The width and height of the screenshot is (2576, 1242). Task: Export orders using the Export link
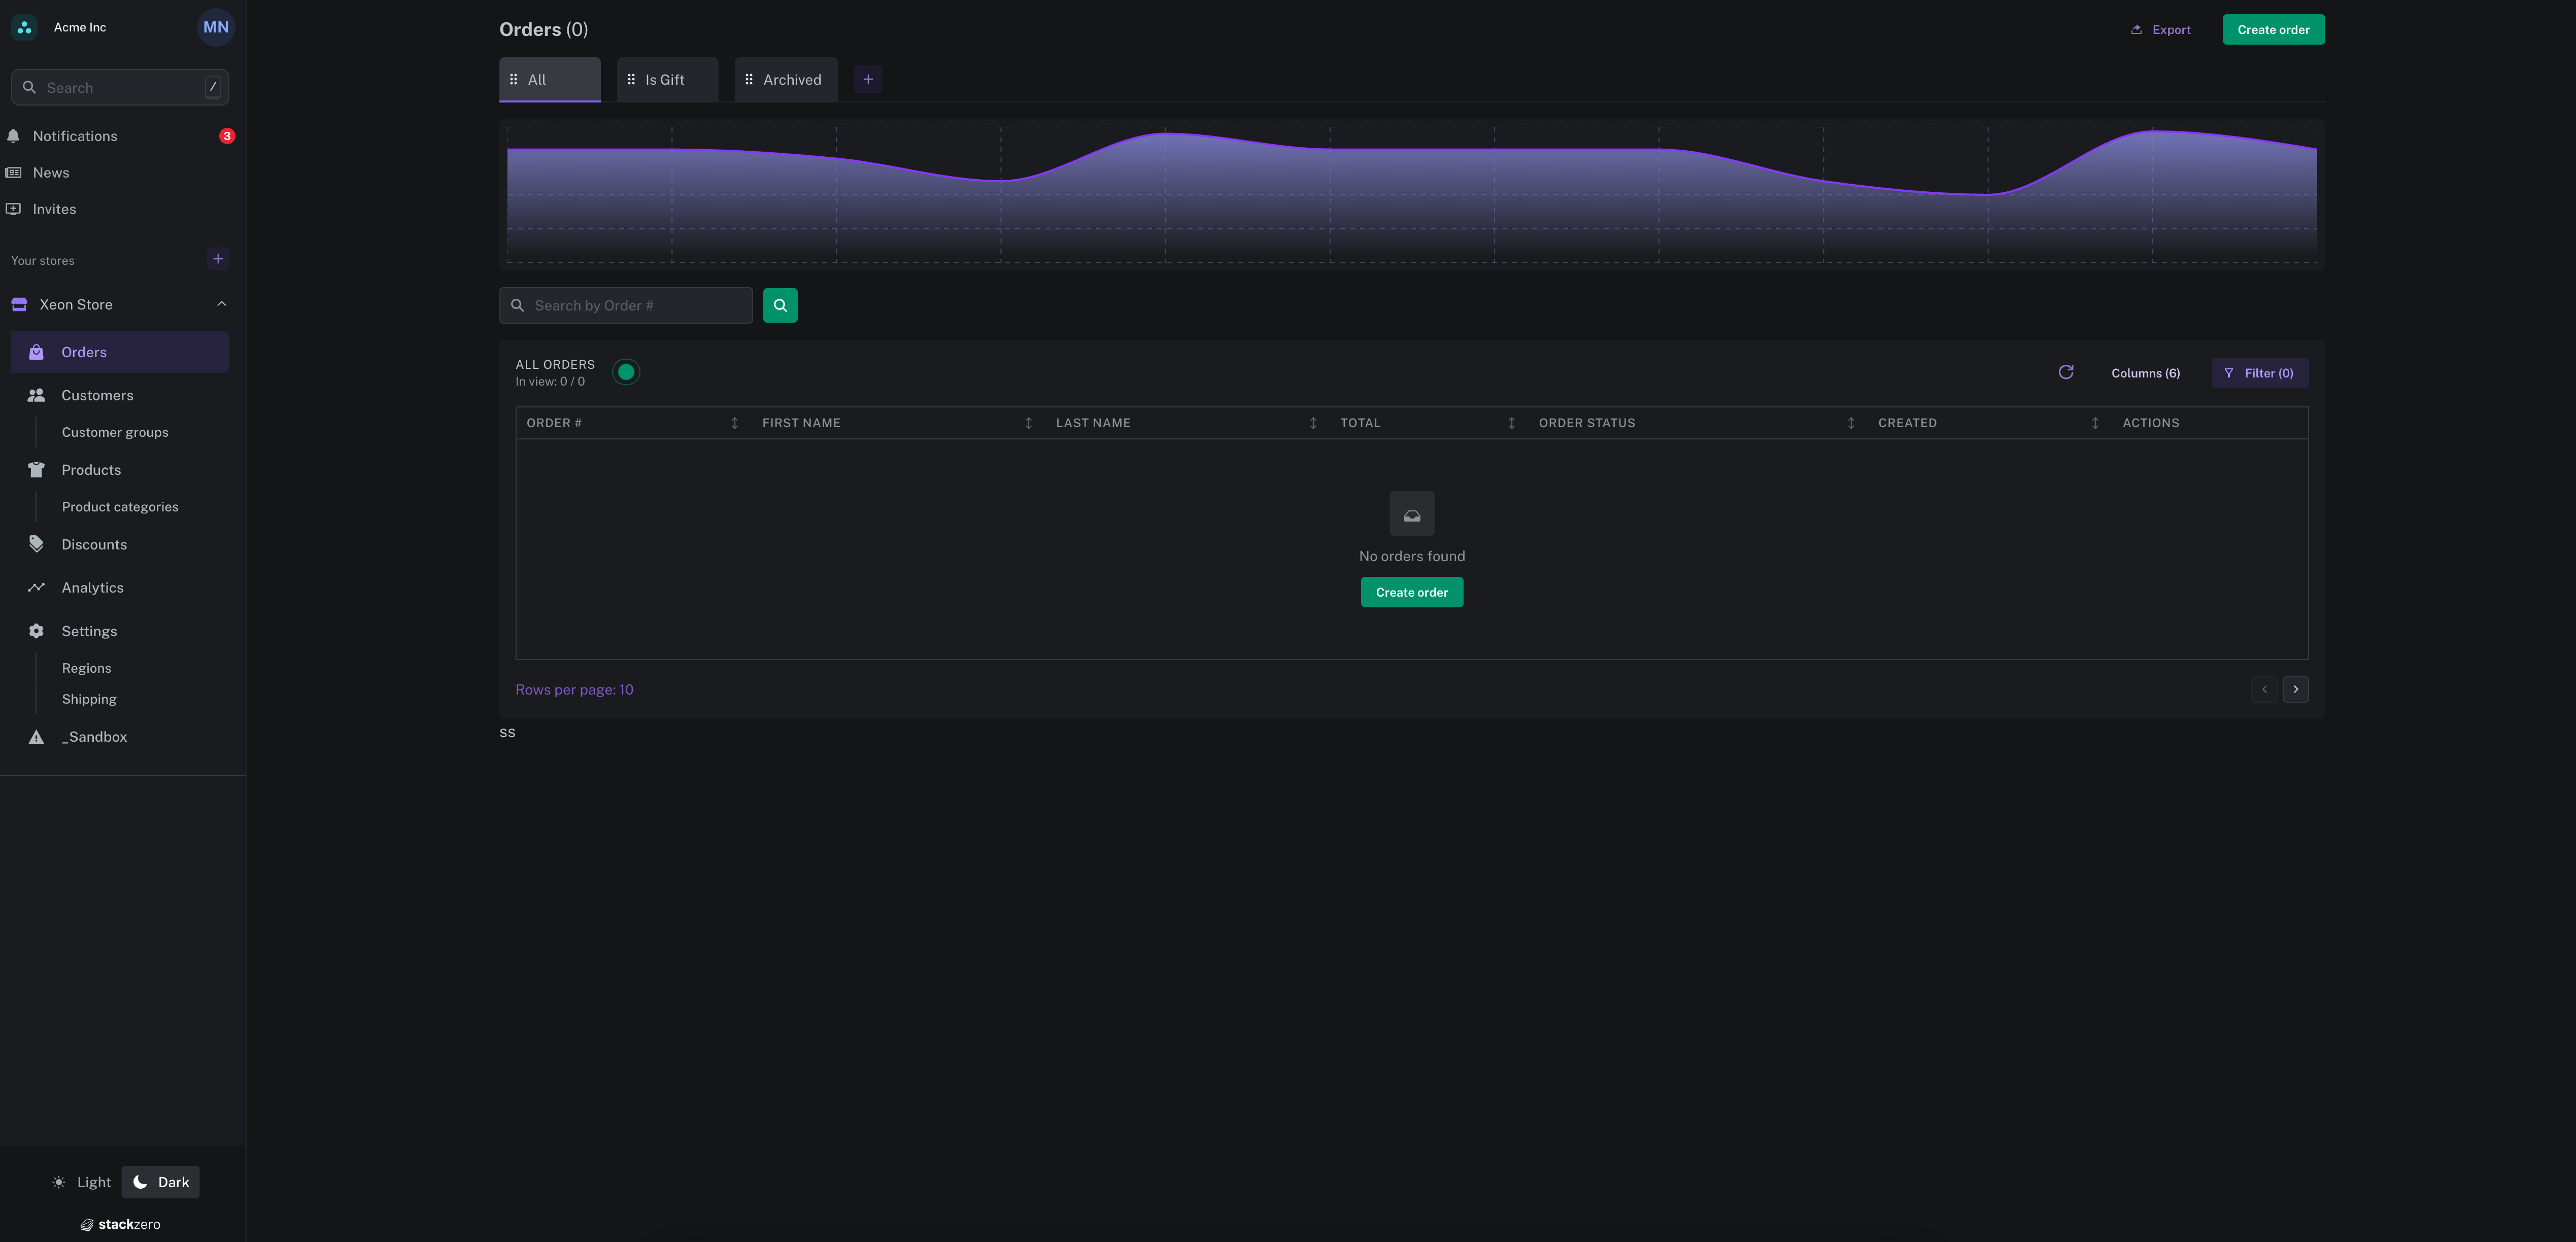pos(2161,29)
